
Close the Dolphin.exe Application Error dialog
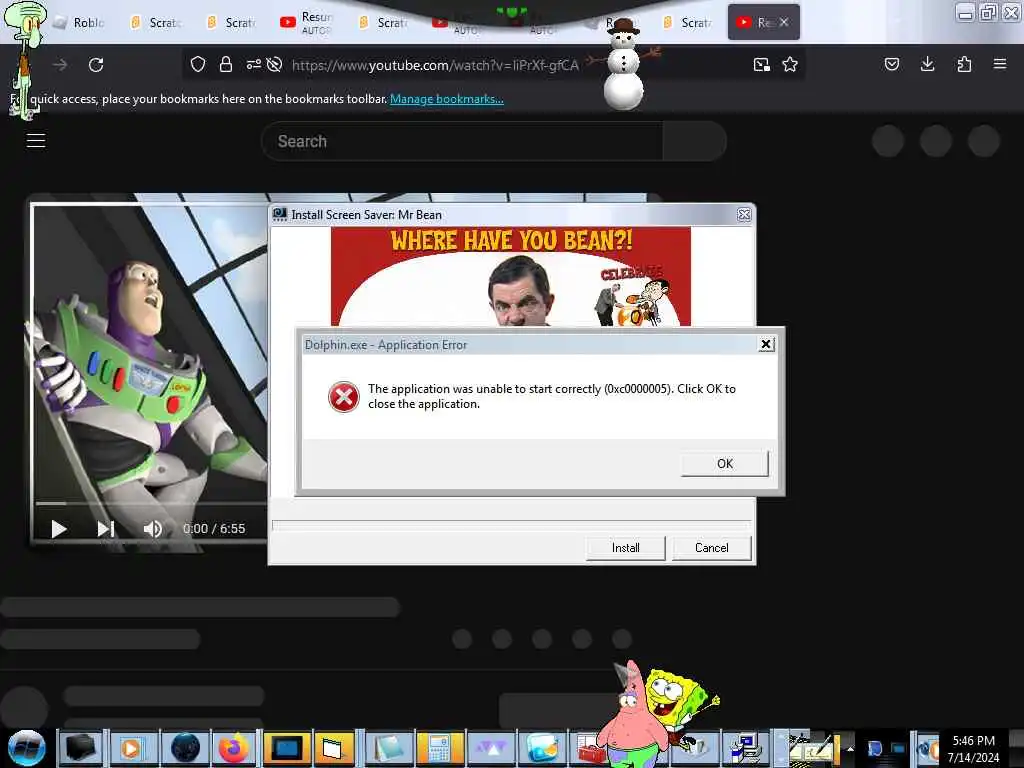pos(766,344)
